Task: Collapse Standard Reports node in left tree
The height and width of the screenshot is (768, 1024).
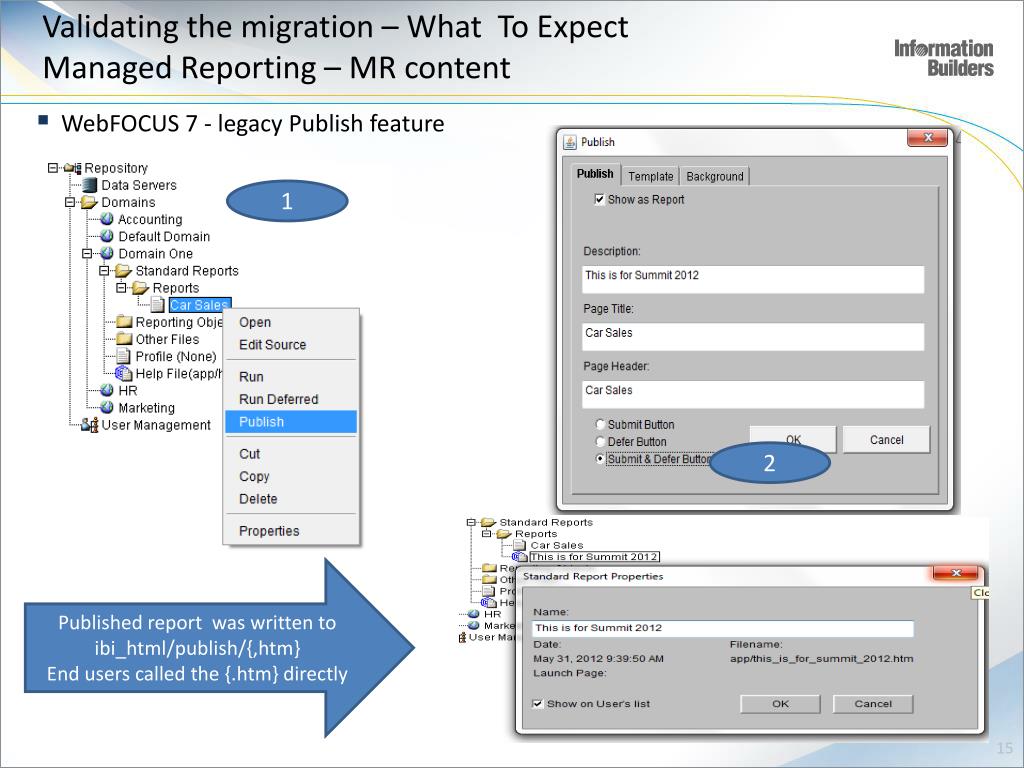Action: coord(104,270)
